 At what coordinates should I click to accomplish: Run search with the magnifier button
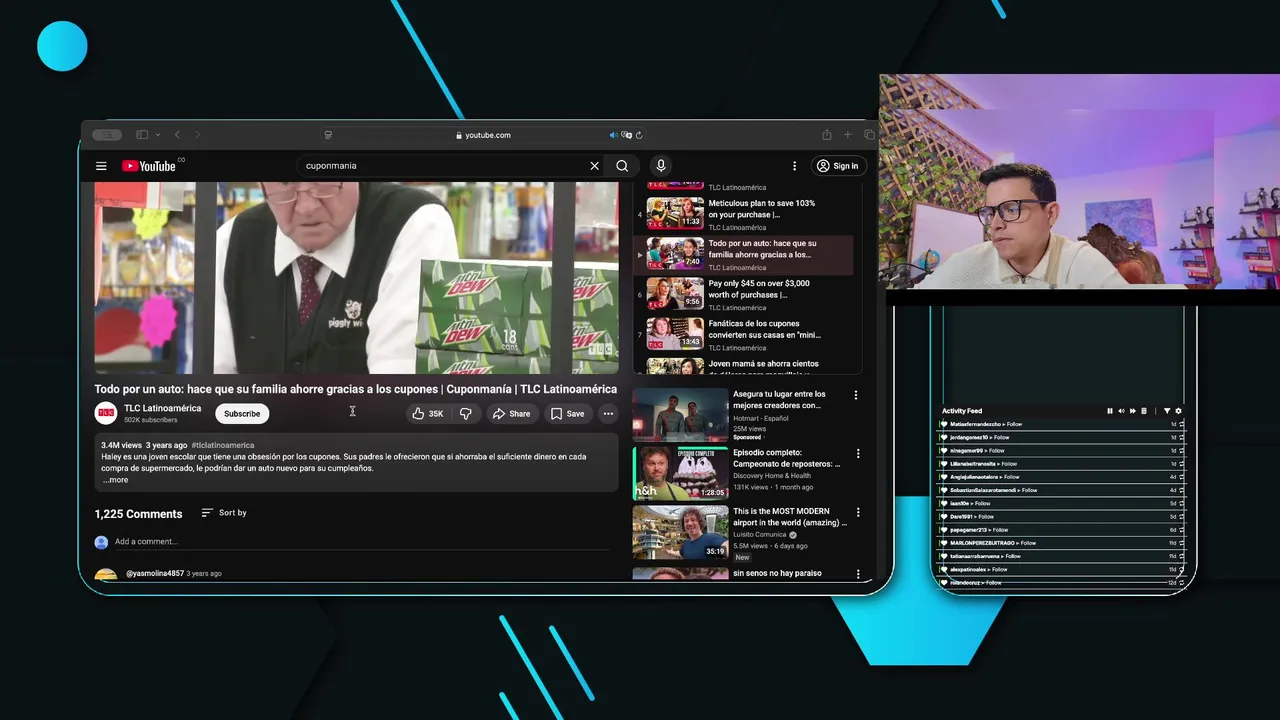click(622, 166)
